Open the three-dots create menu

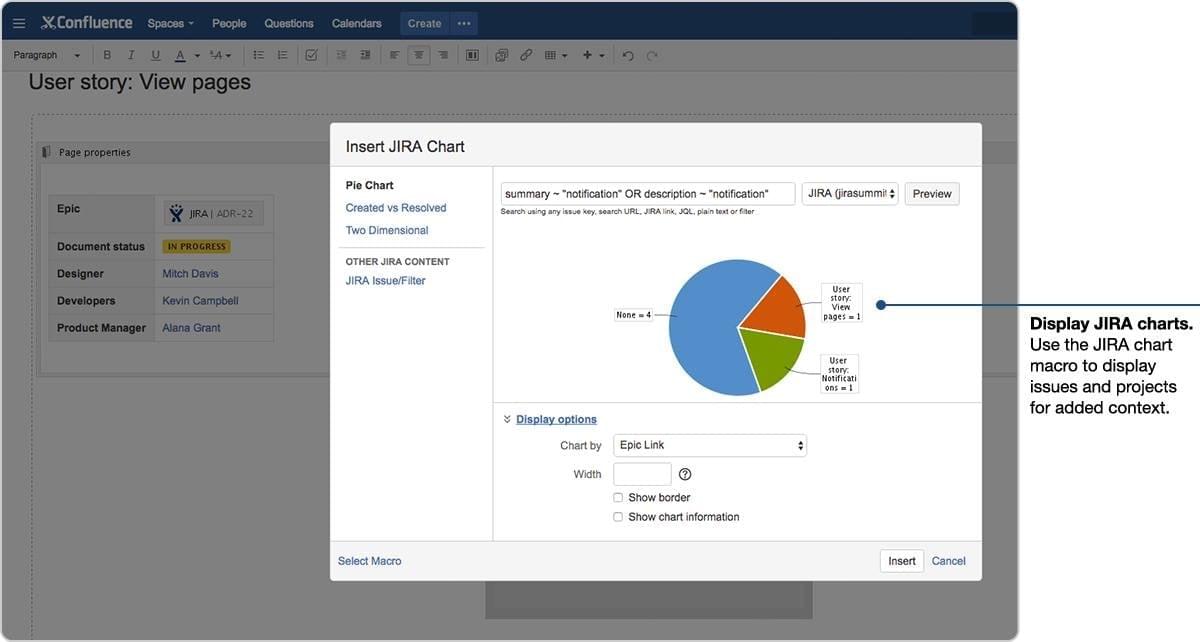pos(463,23)
